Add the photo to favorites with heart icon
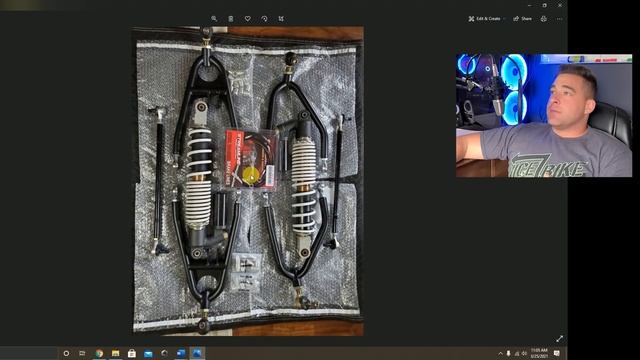The height and width of the screenshot is (360, 640). tap(248, 19)
